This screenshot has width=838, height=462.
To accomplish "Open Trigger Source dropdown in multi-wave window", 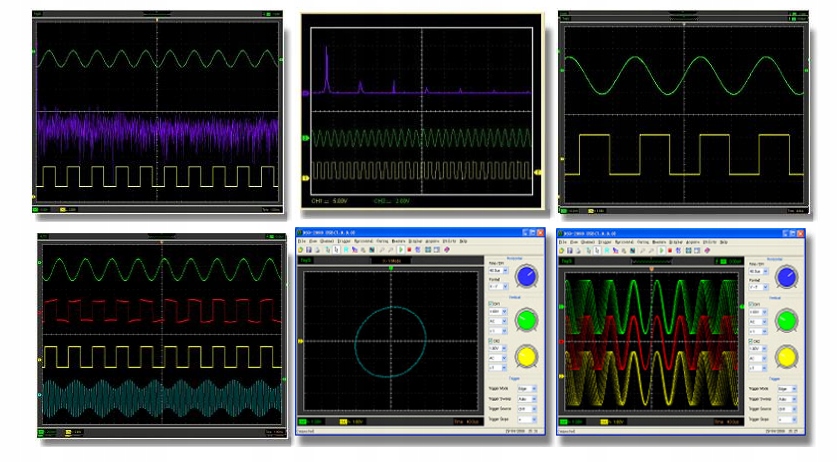I will (789, 409).
